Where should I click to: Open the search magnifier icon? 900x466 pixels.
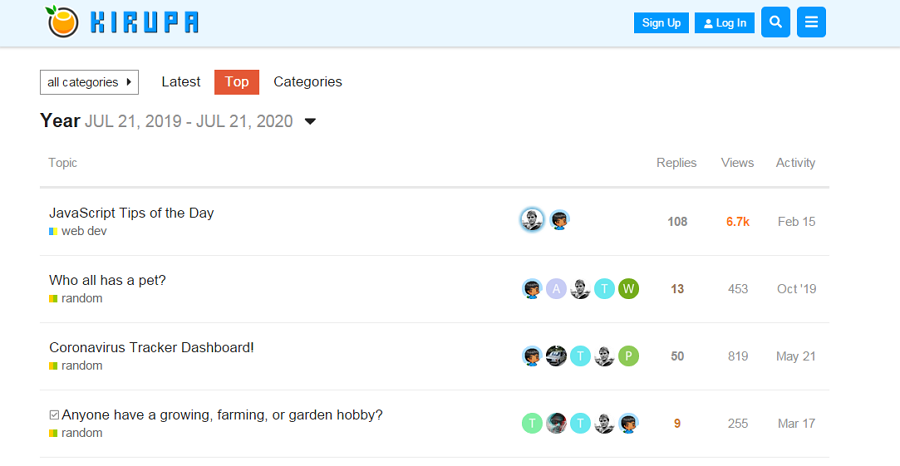pos(775,22)
